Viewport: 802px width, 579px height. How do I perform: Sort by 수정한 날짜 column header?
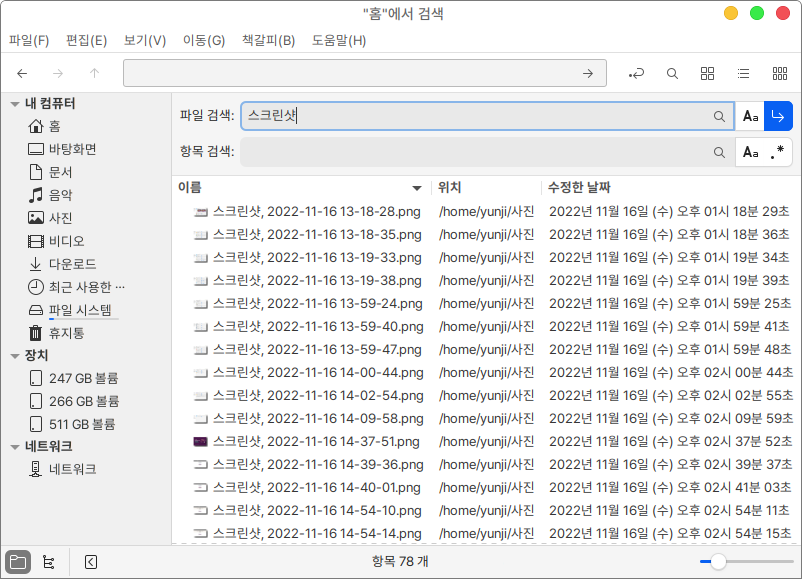(x=578, y=188)
